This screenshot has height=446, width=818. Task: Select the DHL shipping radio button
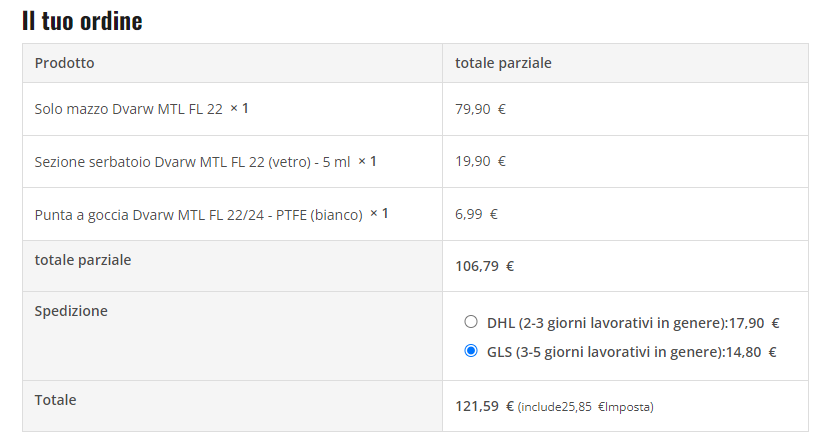(x=471, y=322)
